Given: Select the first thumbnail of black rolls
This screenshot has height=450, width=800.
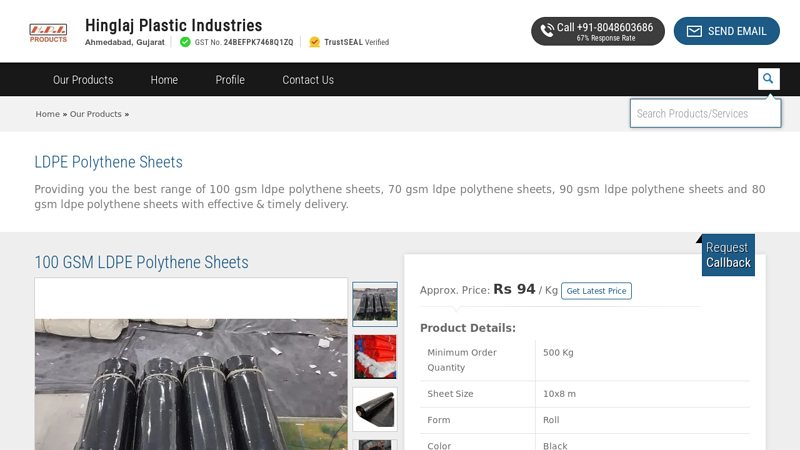Looking at the screenshot, I should (x=374, y=304).
